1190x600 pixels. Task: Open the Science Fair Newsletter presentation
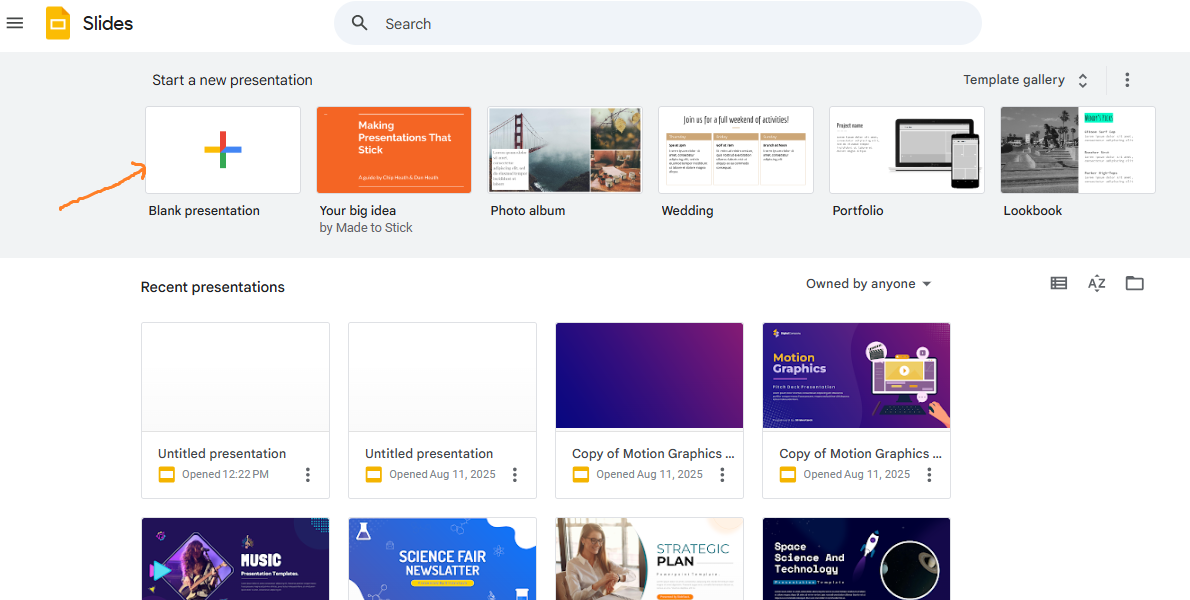[442, 558]
